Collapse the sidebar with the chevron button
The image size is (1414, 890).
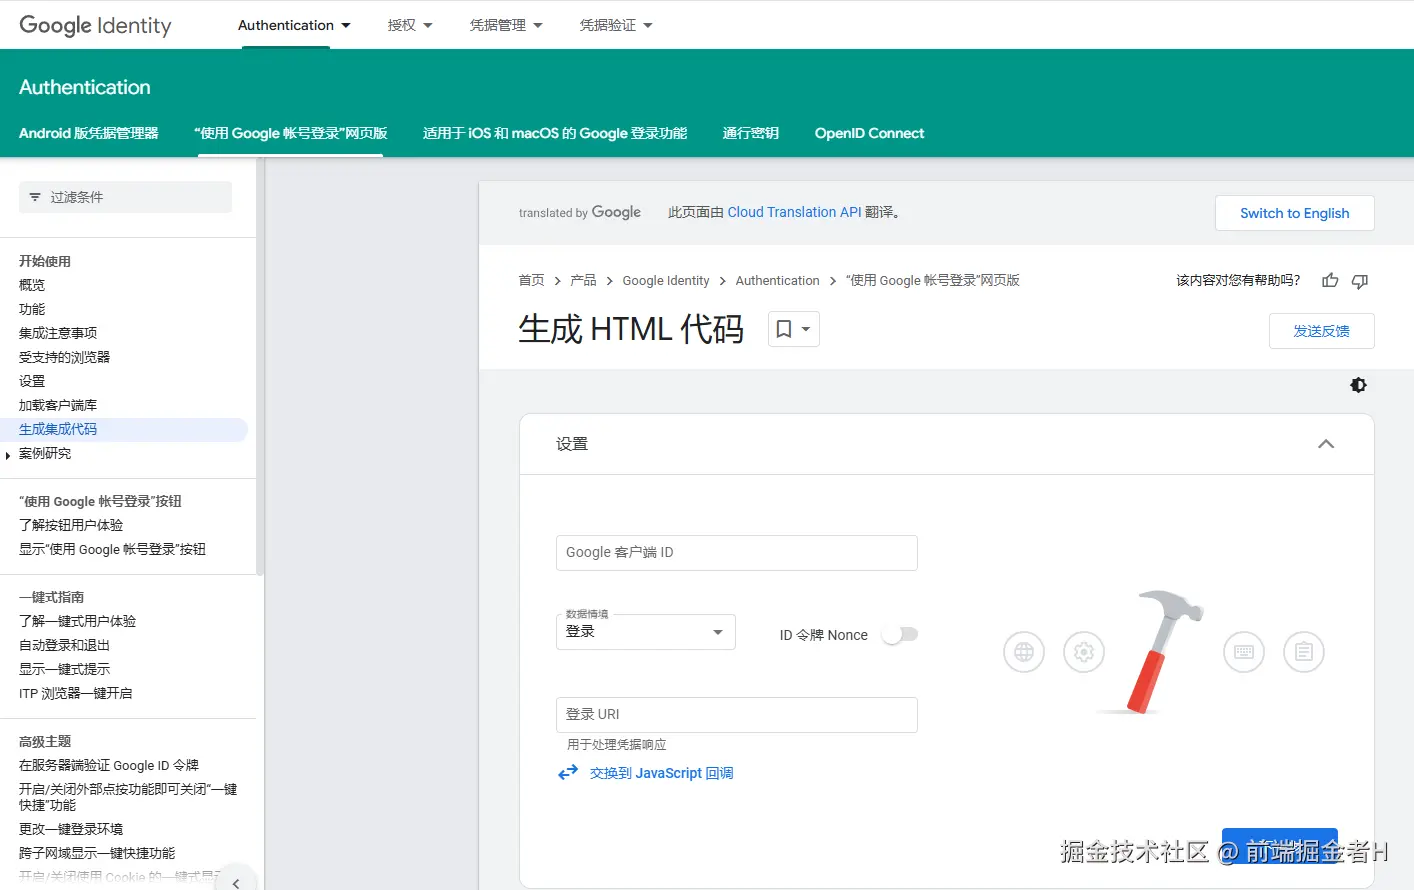pos(236,882)
